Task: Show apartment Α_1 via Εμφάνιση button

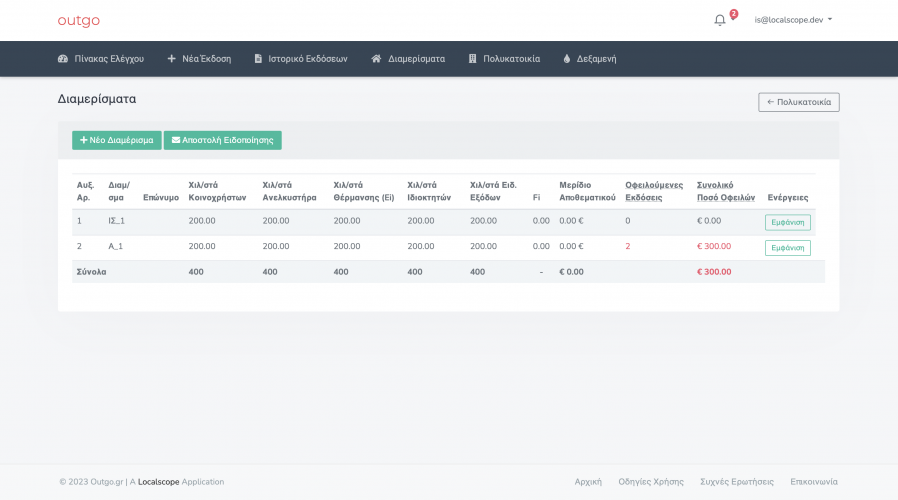Action: [x=787, y=248]
